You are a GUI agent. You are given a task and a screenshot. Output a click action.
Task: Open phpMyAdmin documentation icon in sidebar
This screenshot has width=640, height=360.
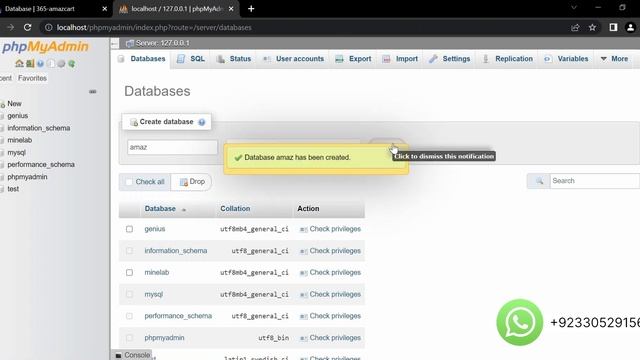coord(40,64)
